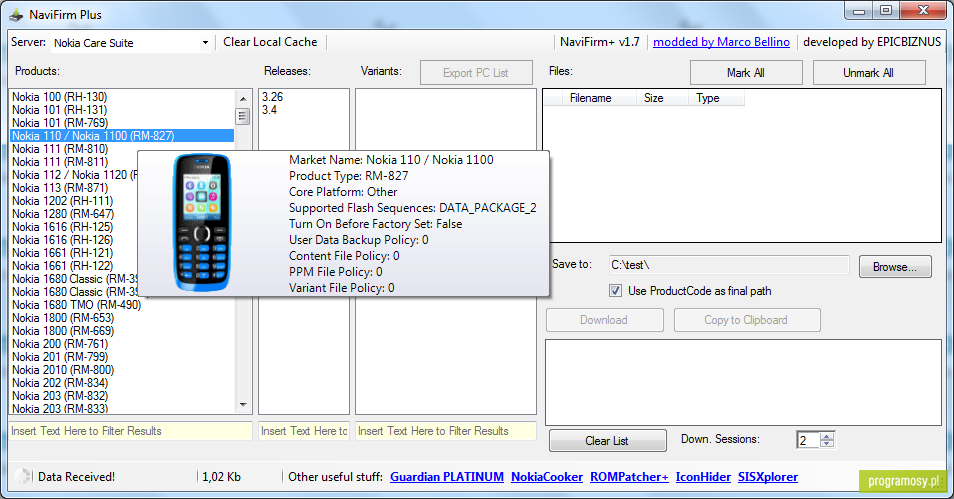The height and width of the screenshot is (499, 954).
Task: Open the SISXplorer link
Action: pyautogui.click(x=768, y=477)
